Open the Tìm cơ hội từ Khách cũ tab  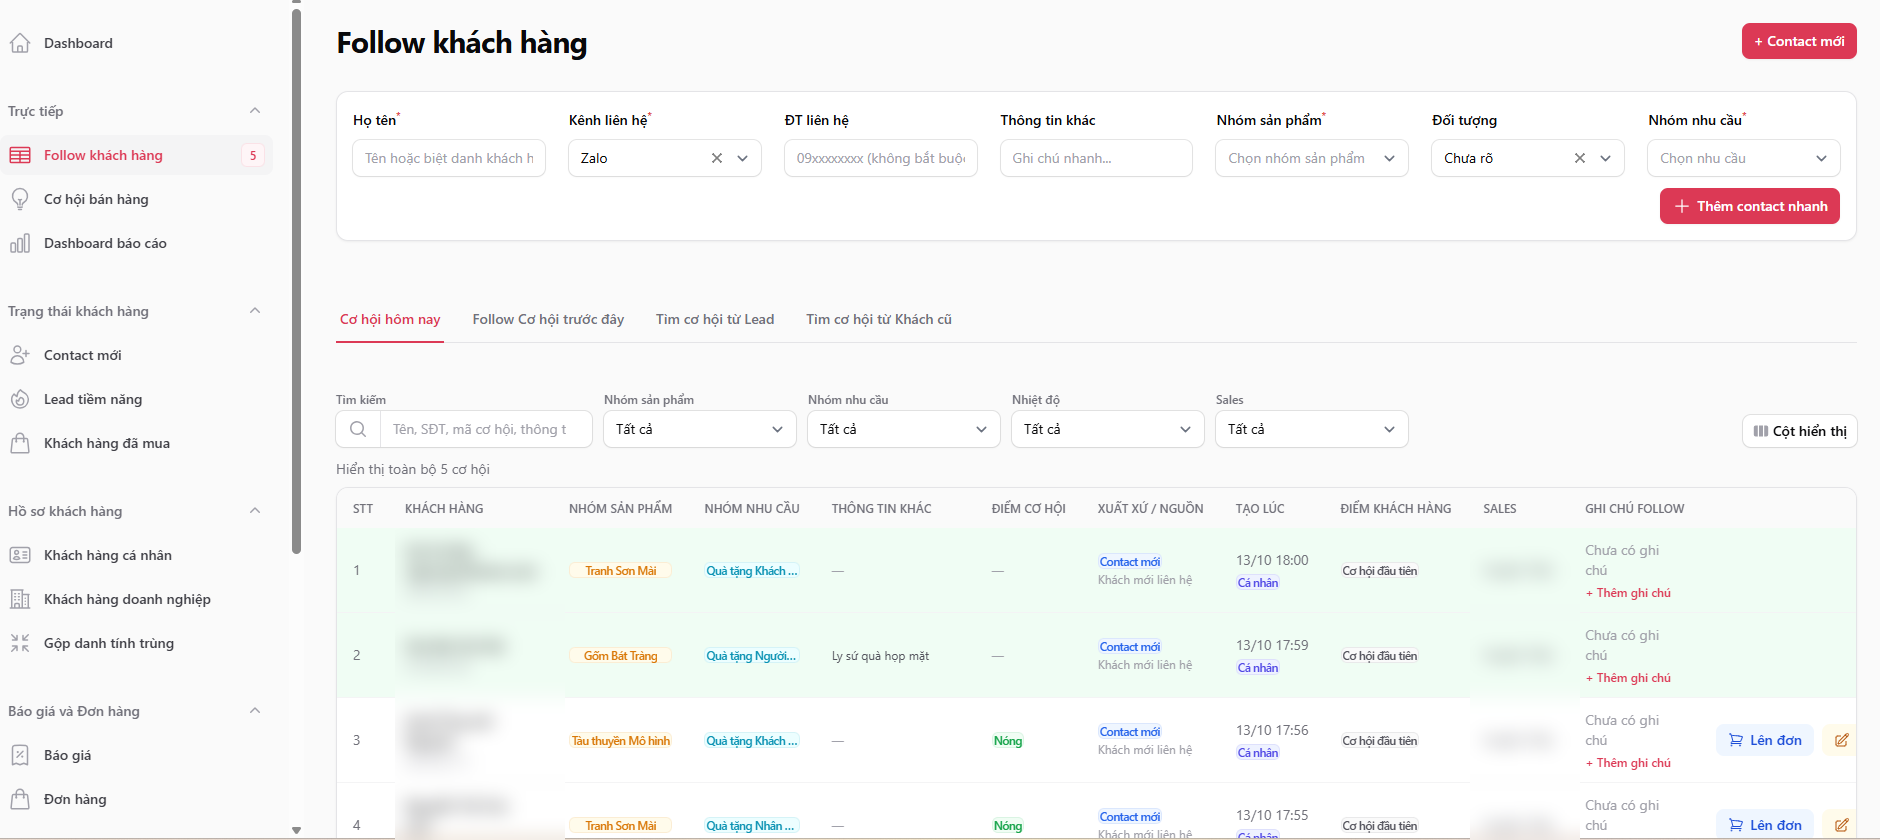click(x=879, y=319)
